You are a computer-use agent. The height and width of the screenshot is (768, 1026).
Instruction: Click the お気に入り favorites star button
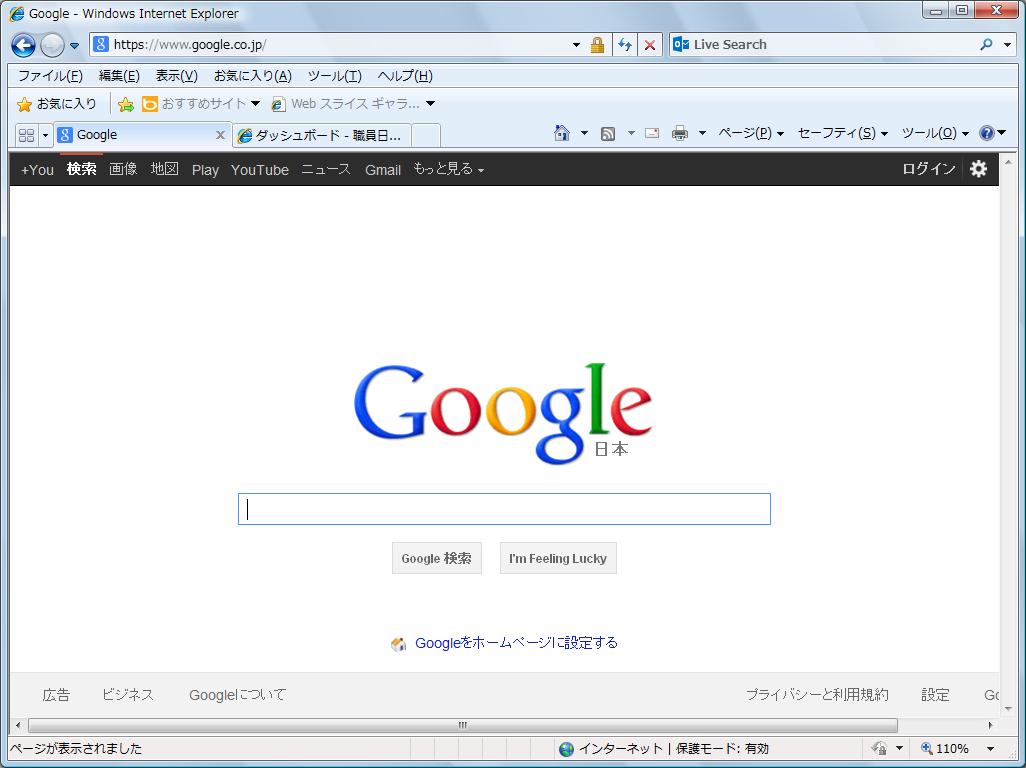(56, 104)
